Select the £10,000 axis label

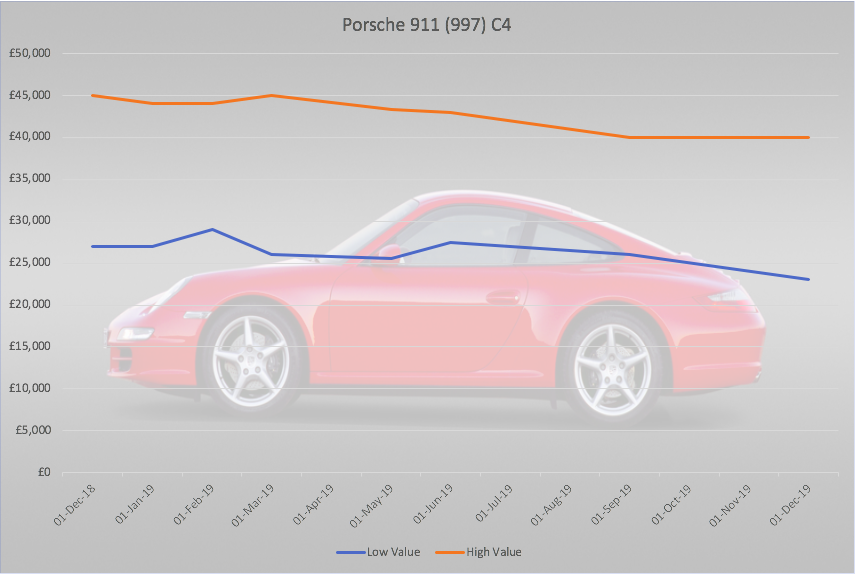[x=30, y=388]
